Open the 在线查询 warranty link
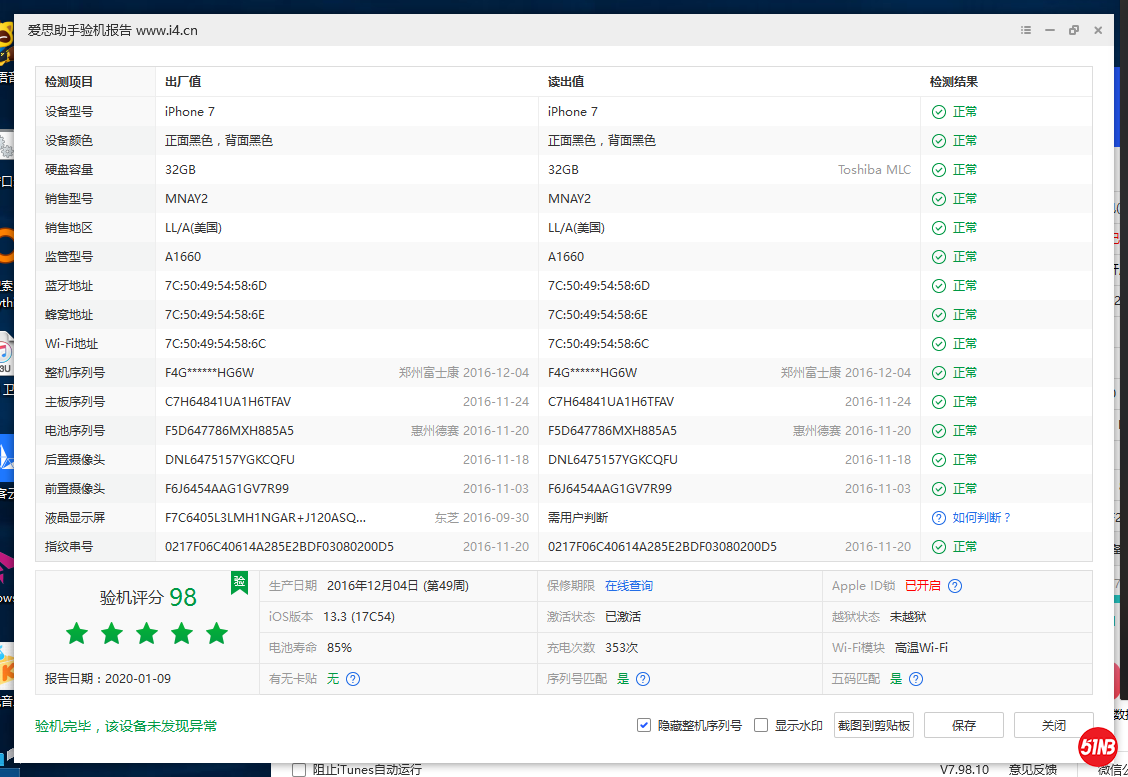Viewport: 1128px width, 777px height. coord(629,586)
